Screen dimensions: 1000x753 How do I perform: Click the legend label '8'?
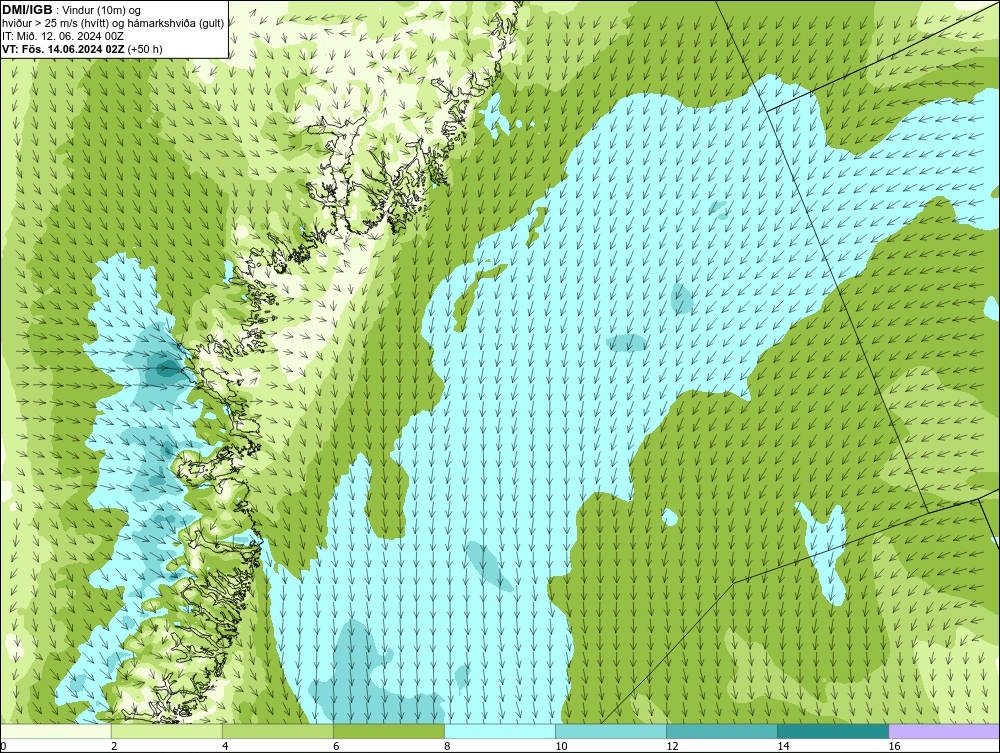tap(447, 746)
